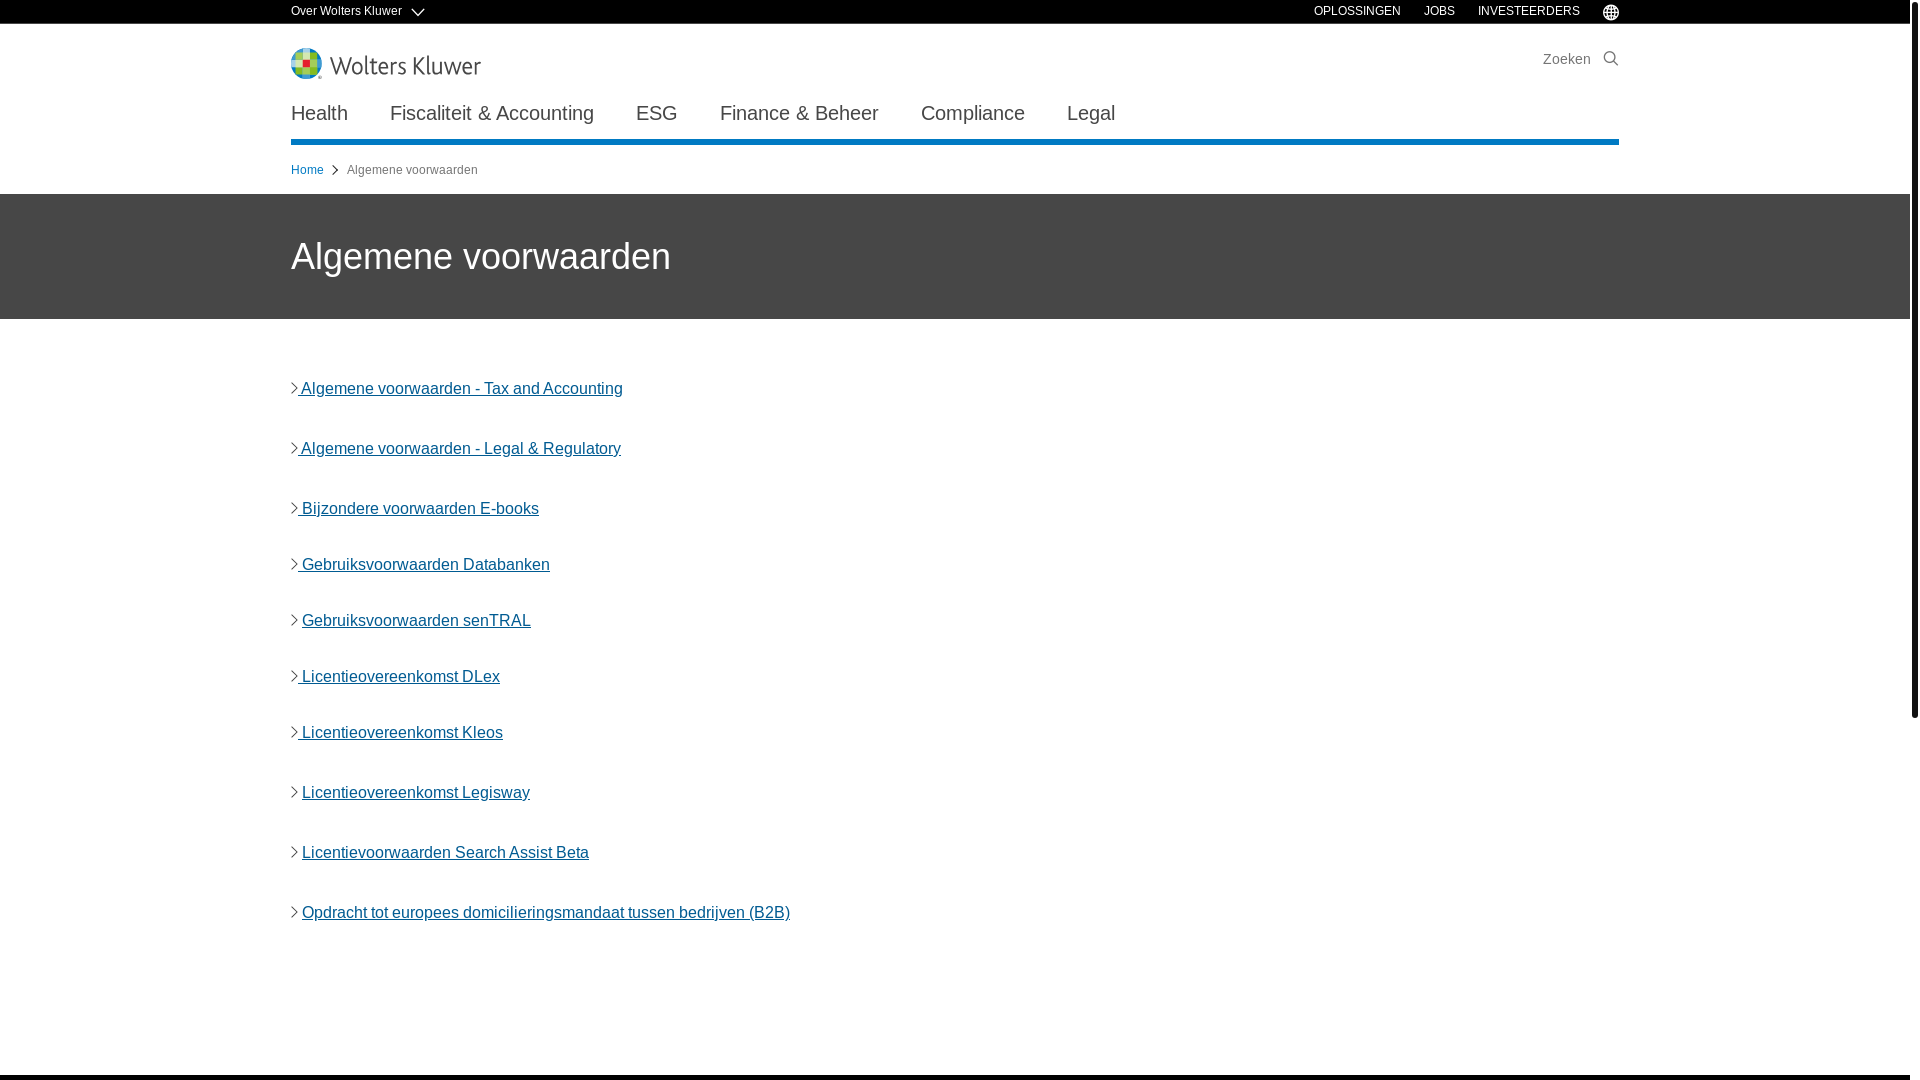Viewport: 1920px width, 1080px height.
Task: Open the language globe icon
Action: pyautogui.click(x=1610, y=12)
